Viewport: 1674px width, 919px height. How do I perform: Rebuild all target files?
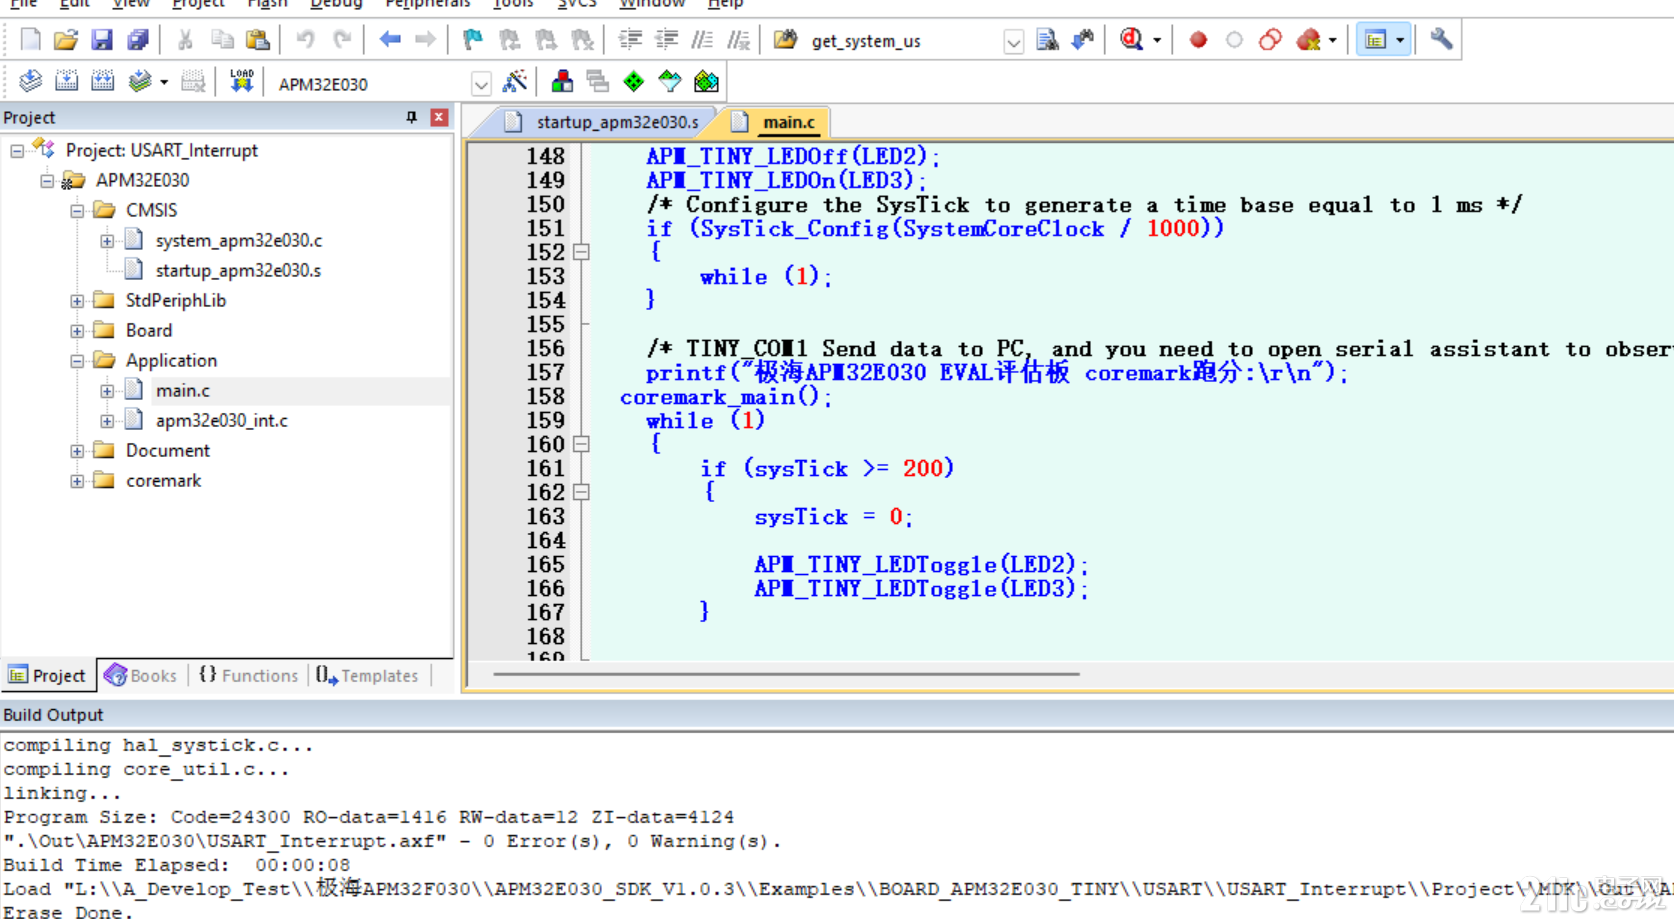(102, 82)
